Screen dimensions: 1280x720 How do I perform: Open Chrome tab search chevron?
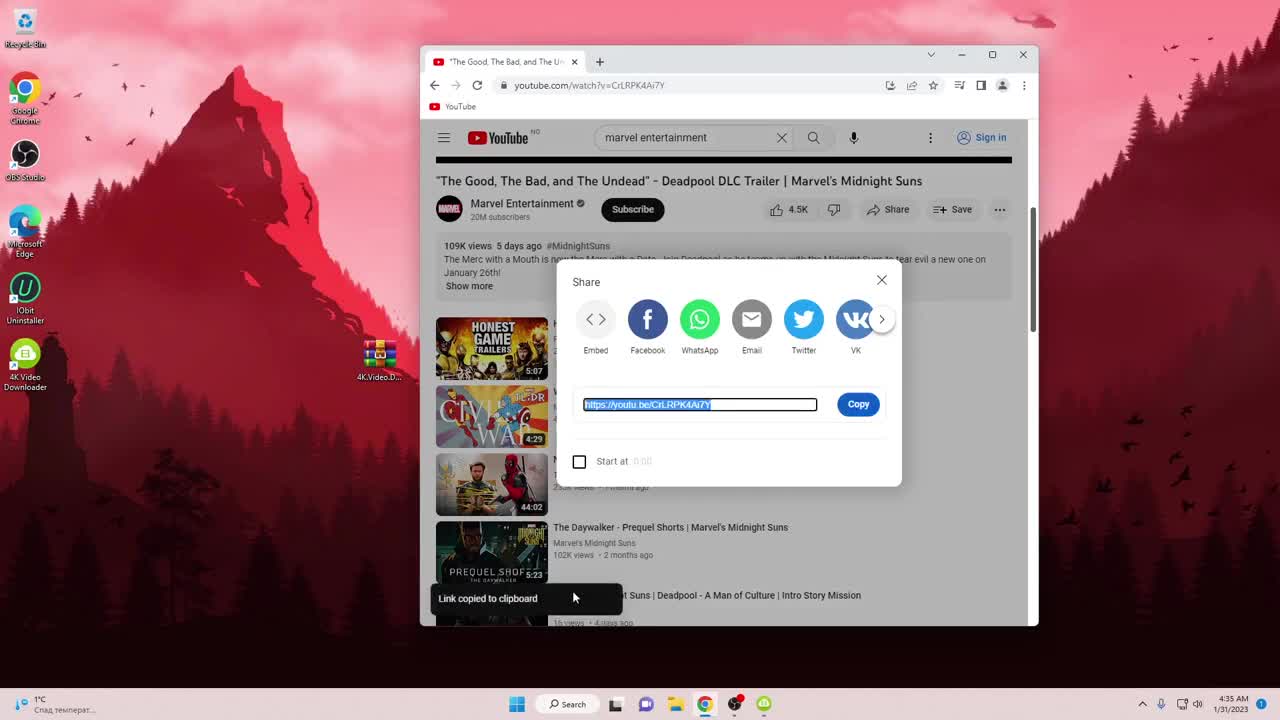[x=931, y=54]
